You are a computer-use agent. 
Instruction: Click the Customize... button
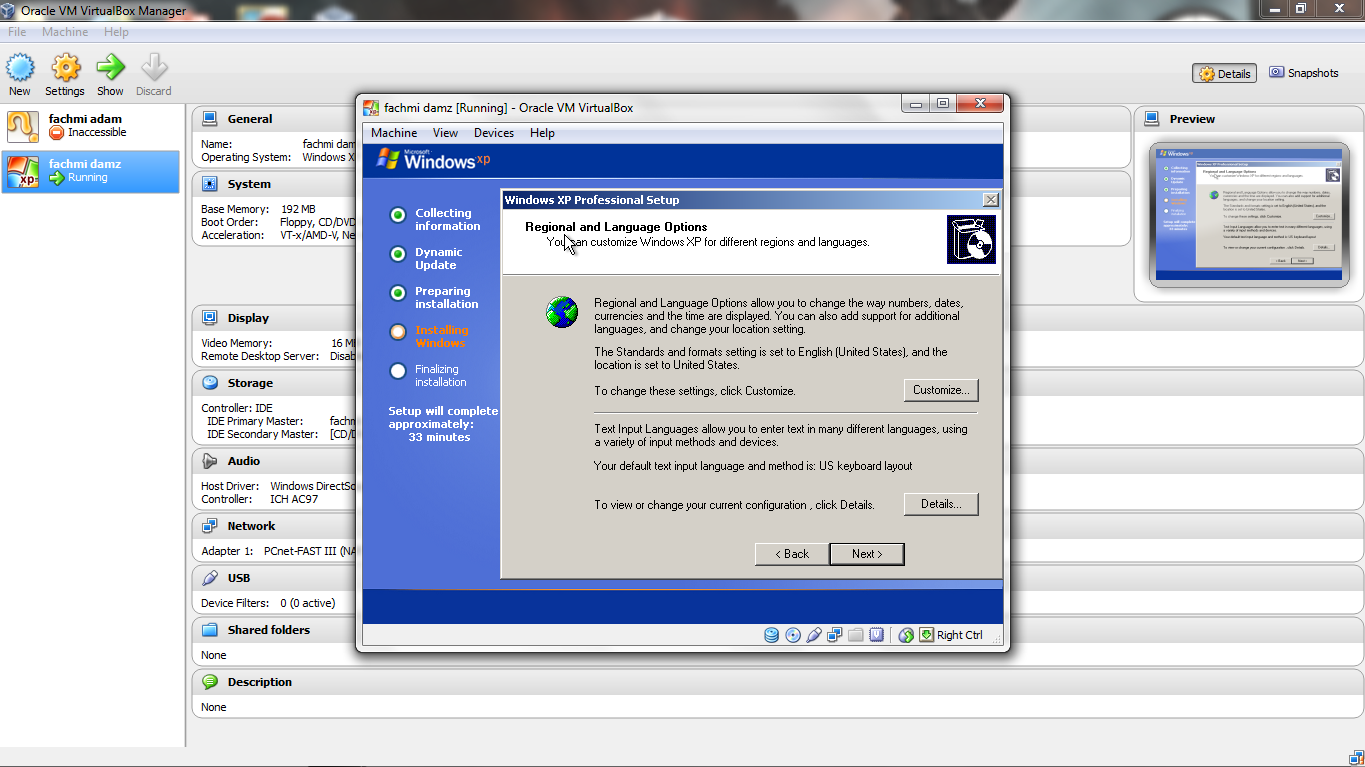point(941,390)
